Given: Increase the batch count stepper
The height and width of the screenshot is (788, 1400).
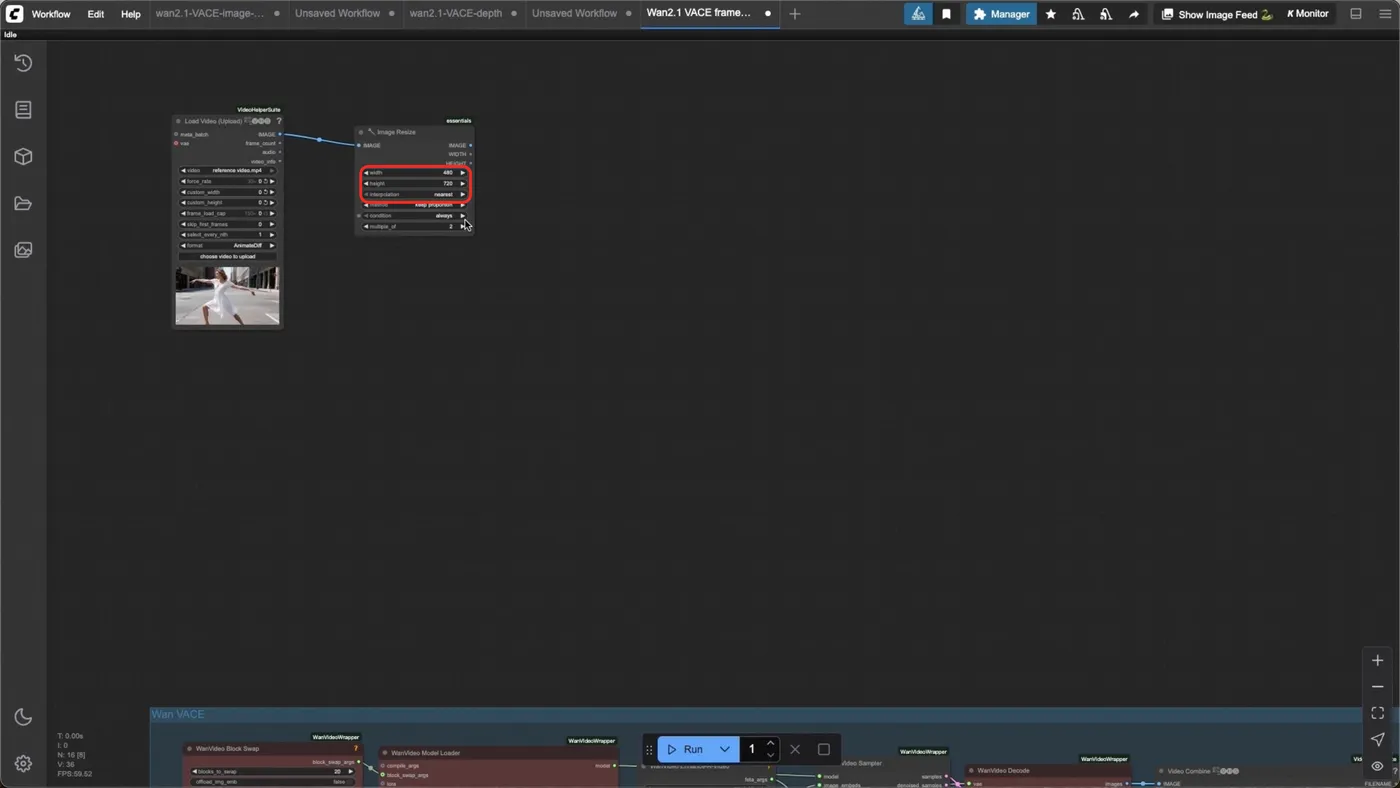Looking at the screenshot, I should (x=770, y=743).
